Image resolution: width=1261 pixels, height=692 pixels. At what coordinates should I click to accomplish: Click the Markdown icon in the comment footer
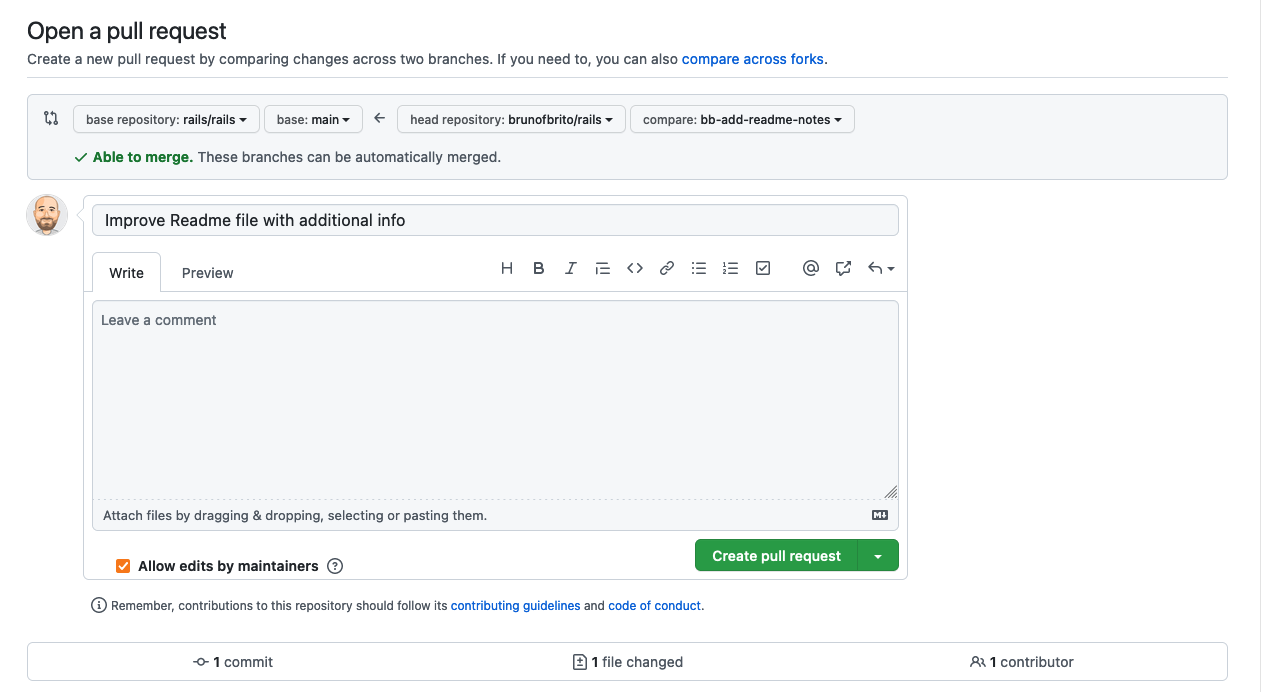pyautogui.click(x=879, y=514)
